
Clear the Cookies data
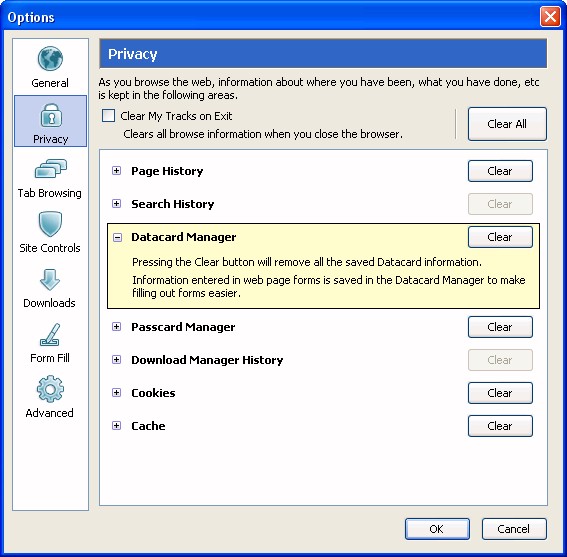[x=500, y=393]
